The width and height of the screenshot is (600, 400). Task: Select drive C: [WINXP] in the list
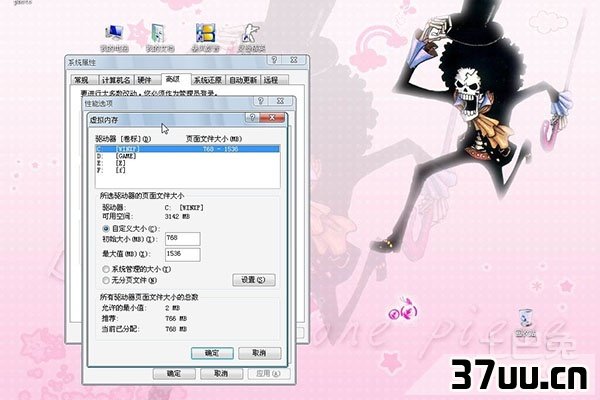click(x=188, y=149)
